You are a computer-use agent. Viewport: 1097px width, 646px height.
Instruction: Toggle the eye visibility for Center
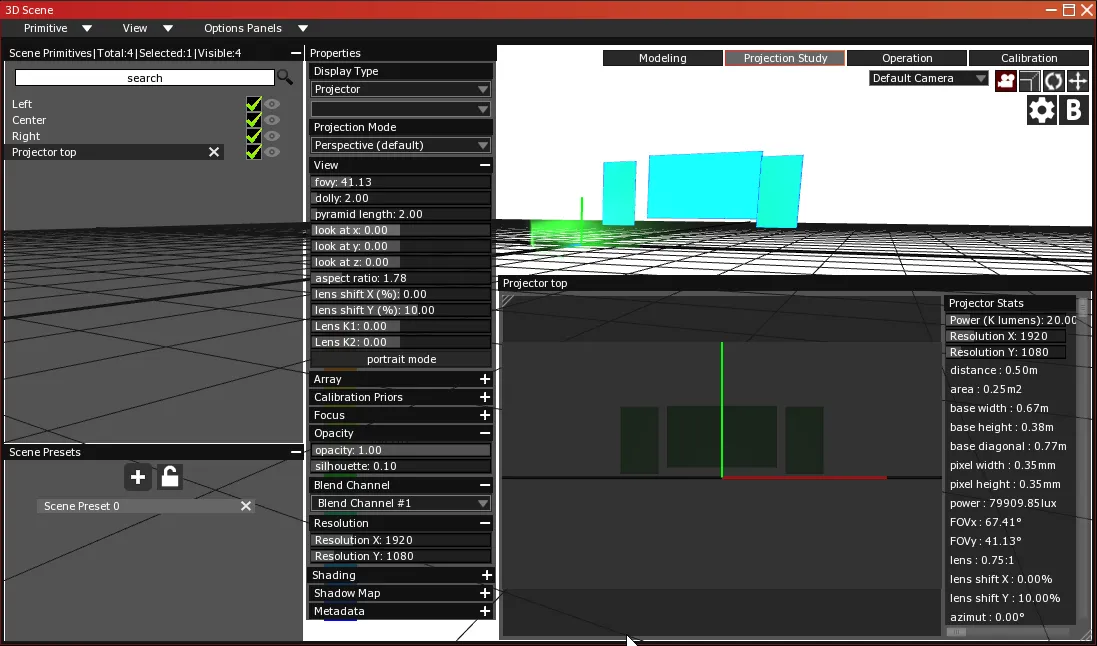(271, 120)
